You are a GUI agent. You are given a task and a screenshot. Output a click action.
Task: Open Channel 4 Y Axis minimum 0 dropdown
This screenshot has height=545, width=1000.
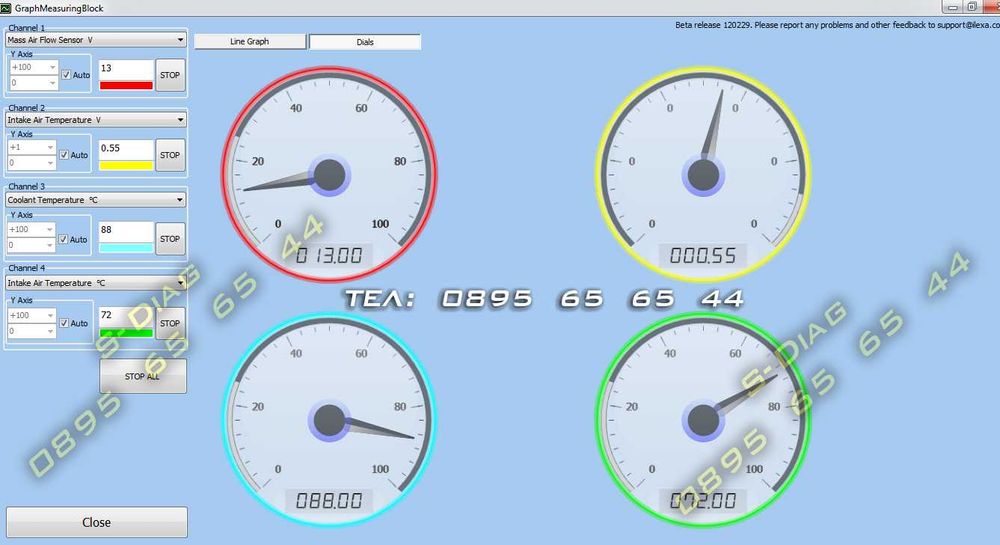coord(32,331)
